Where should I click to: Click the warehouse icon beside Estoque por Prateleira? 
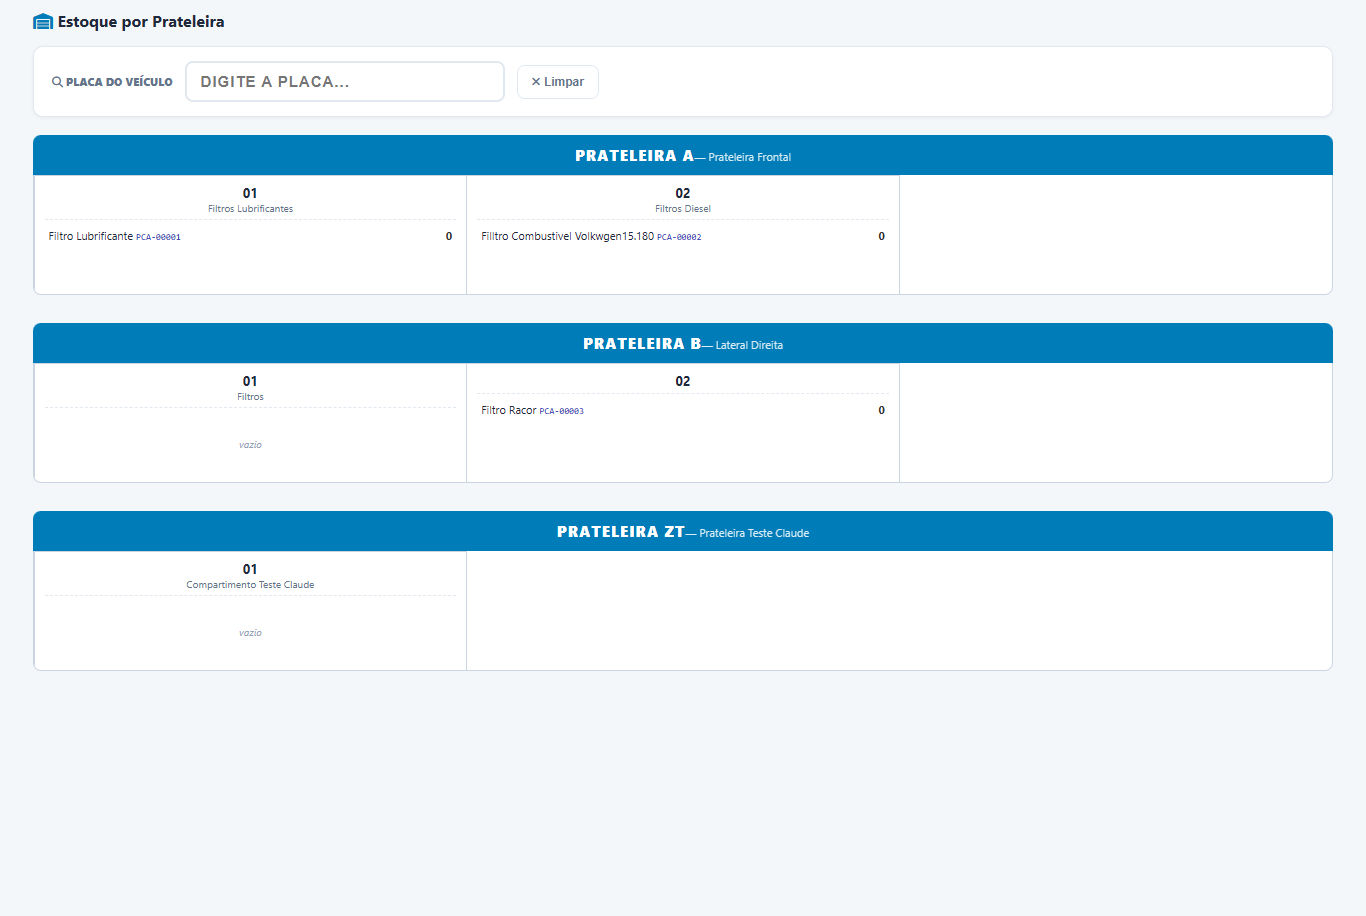click(43, 22)
